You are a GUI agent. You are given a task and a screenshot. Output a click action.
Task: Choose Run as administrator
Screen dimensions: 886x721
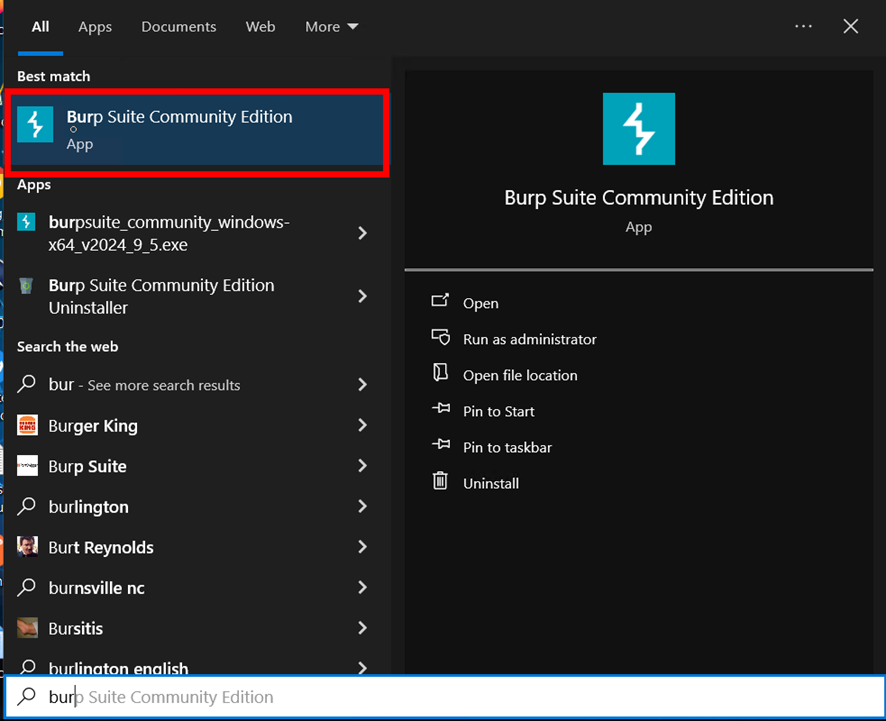click(529, 339)
